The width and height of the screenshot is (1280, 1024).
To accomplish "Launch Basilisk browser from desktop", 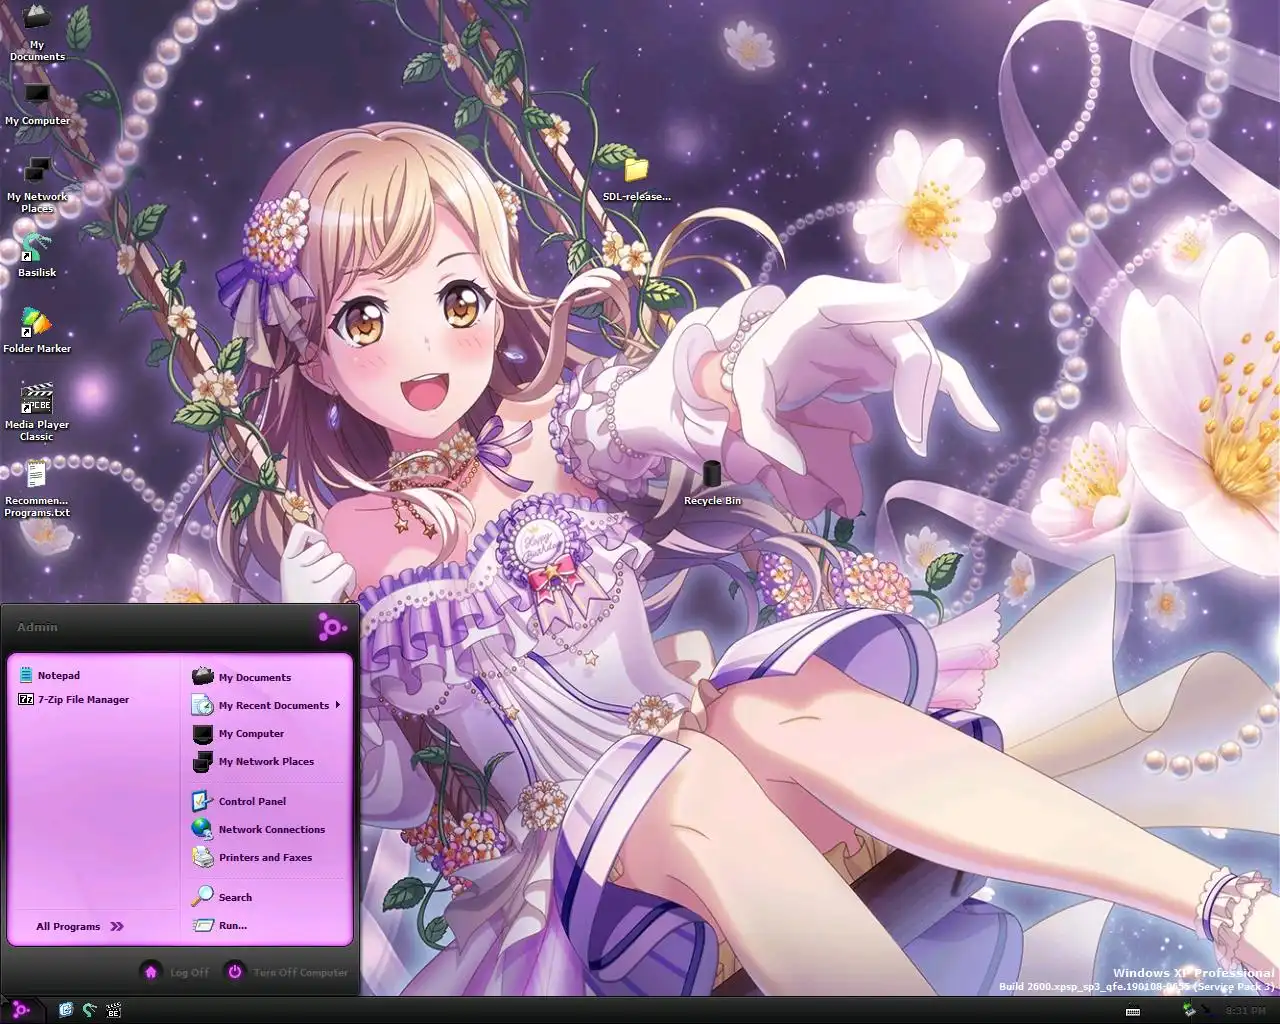I will pyautogui.click(x=37, y=255).
